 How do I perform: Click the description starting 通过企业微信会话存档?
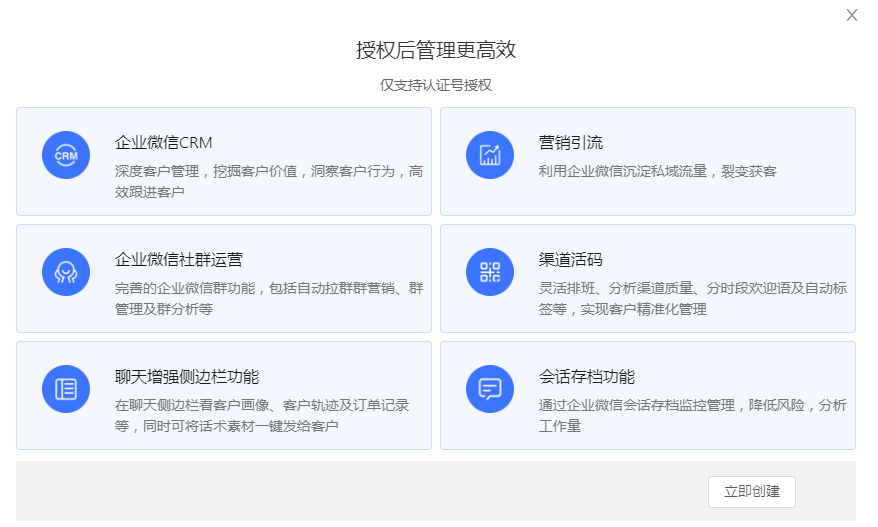[x=693, y=416]
